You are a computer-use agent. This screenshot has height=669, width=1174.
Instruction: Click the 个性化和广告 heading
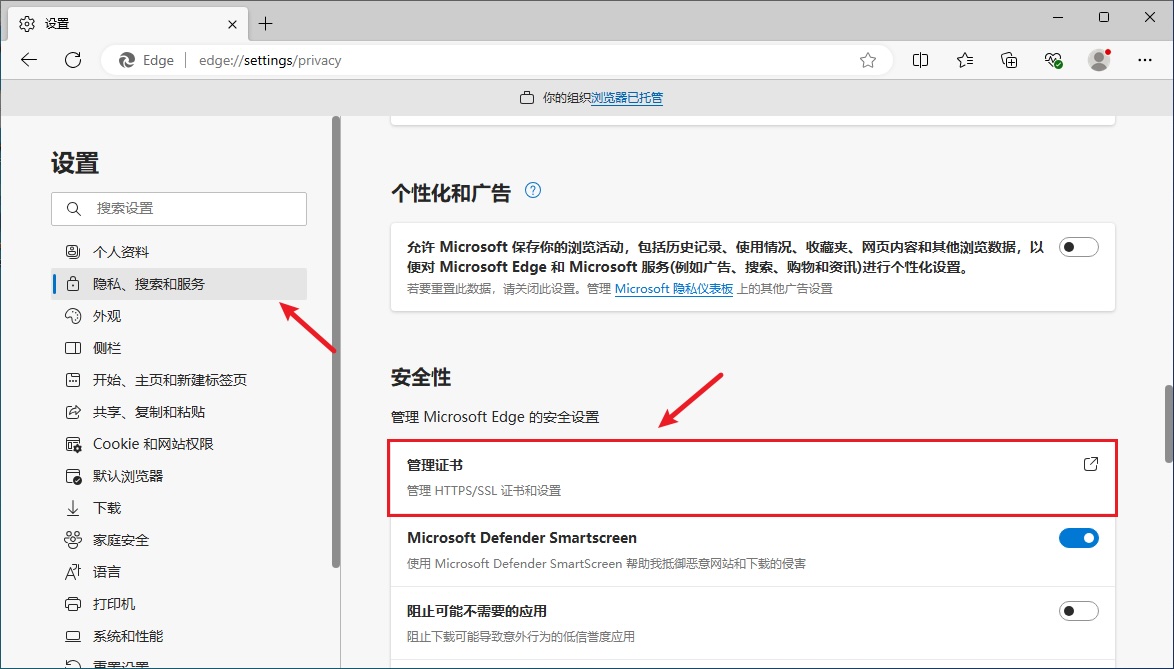point(451,193)
